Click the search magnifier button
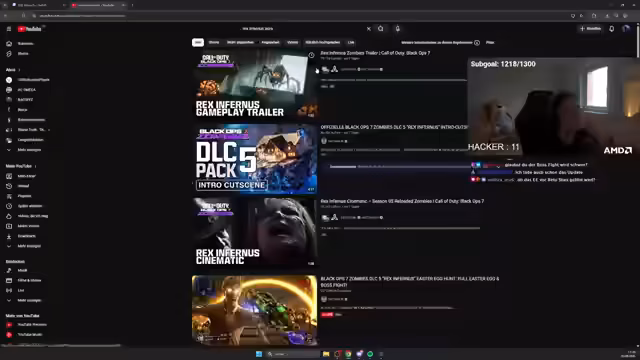The width and height of the screenshot is (640, 360). coord(380,29)
